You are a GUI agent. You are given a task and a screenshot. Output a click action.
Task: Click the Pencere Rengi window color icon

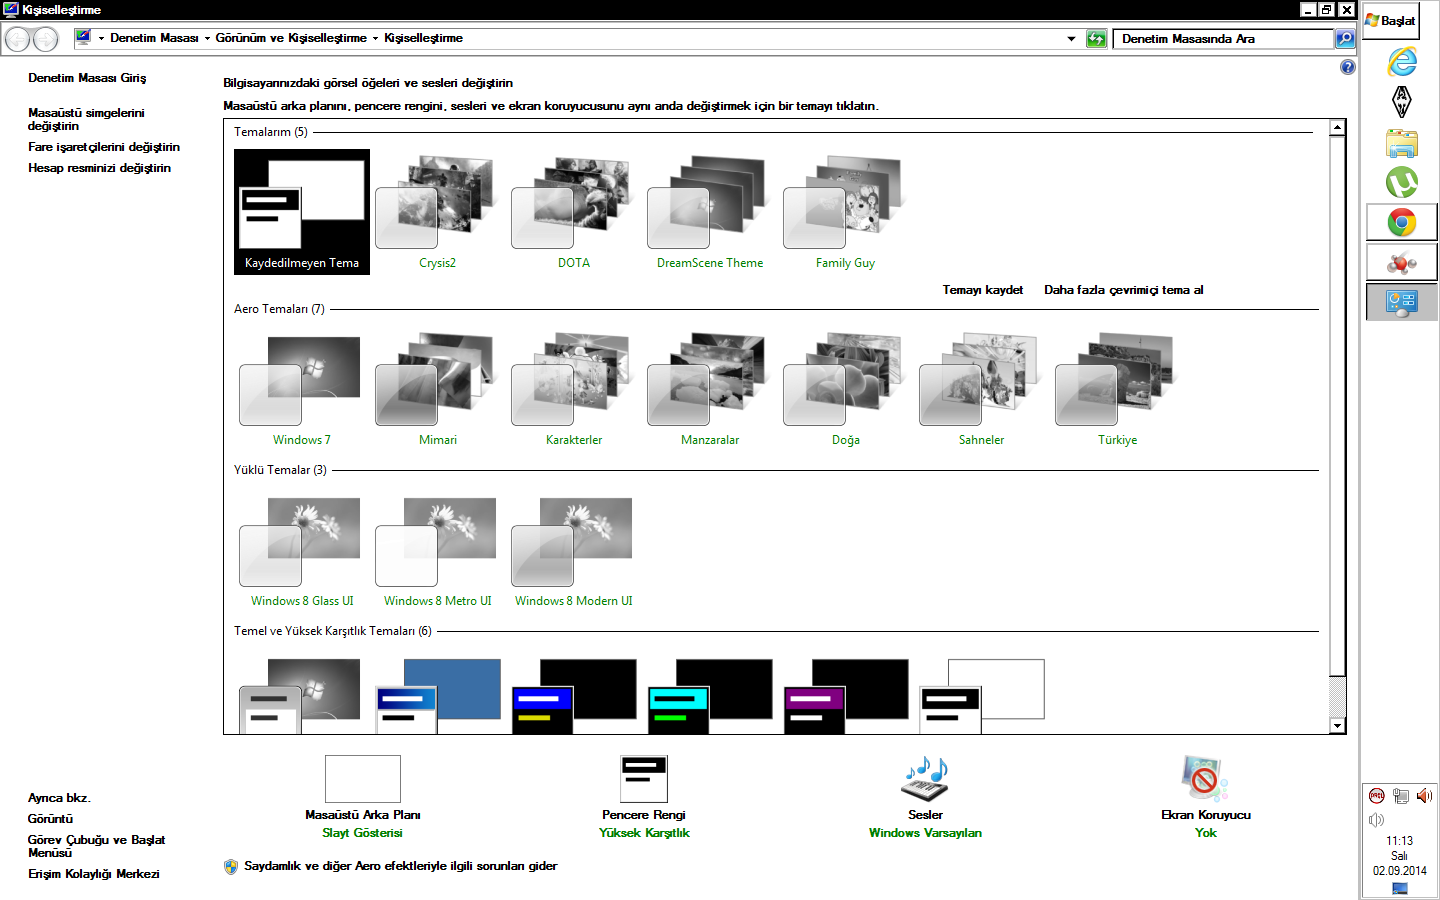pyautogui.click(x=643, y=780)
